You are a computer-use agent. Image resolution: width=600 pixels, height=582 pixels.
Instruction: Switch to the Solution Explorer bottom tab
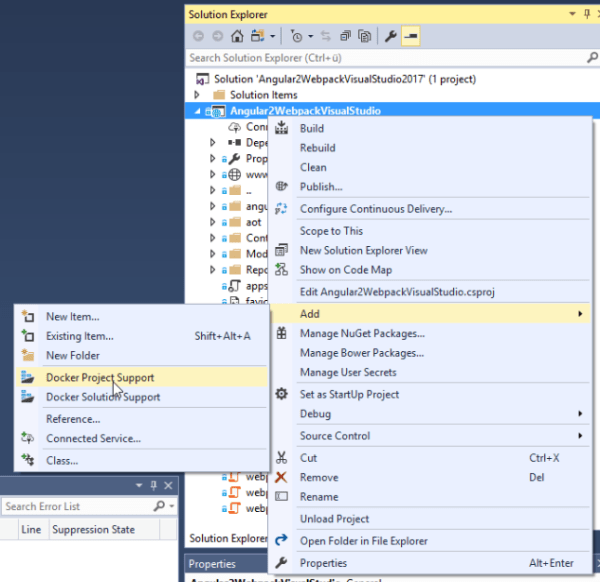(228, 538)
